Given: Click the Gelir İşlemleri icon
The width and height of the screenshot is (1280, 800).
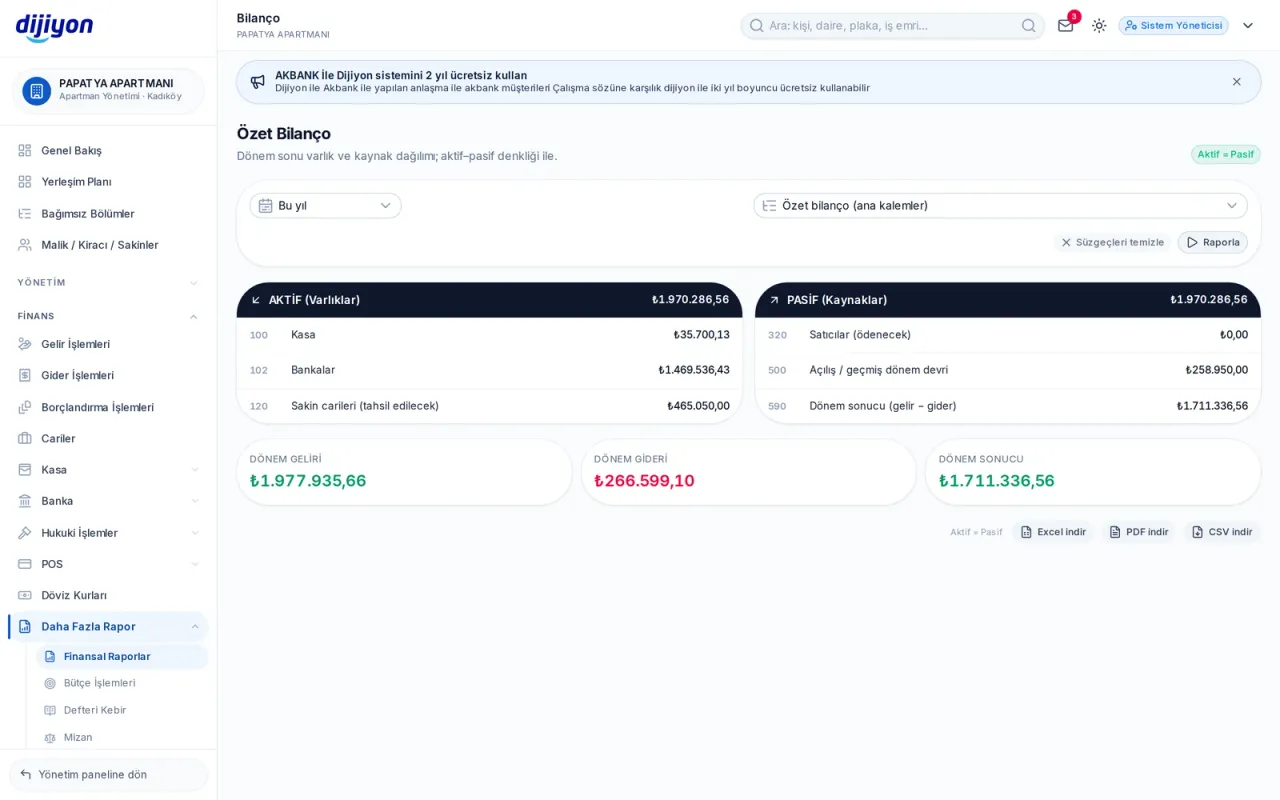Looking at the screenshot, I should (x=25, y=344).
